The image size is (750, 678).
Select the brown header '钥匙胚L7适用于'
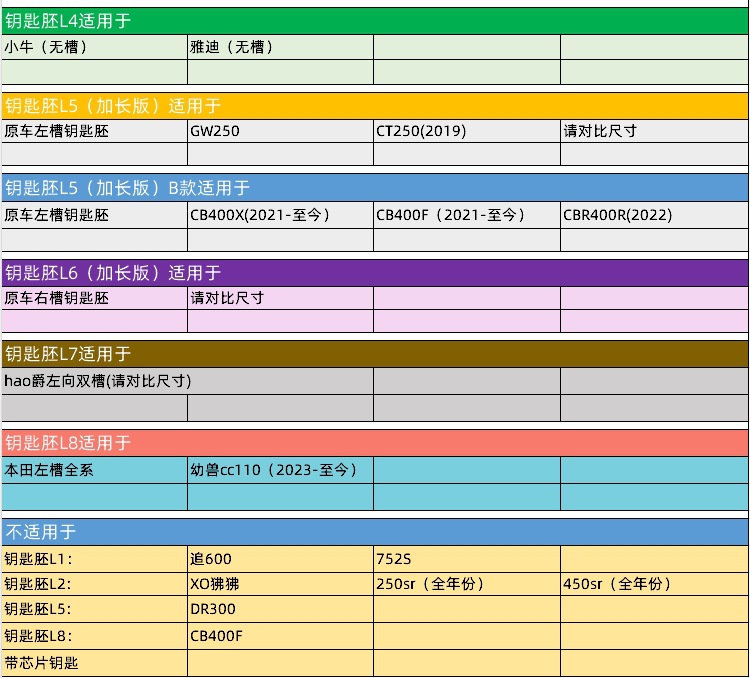[375, 354]
